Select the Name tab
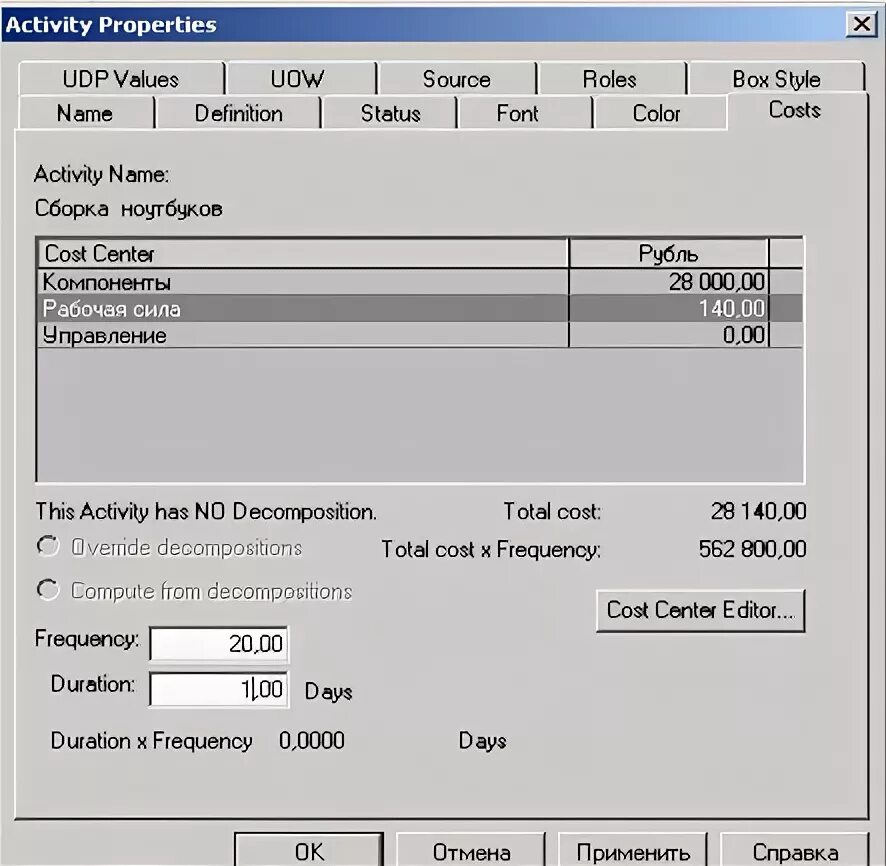 tap(86, 113)
